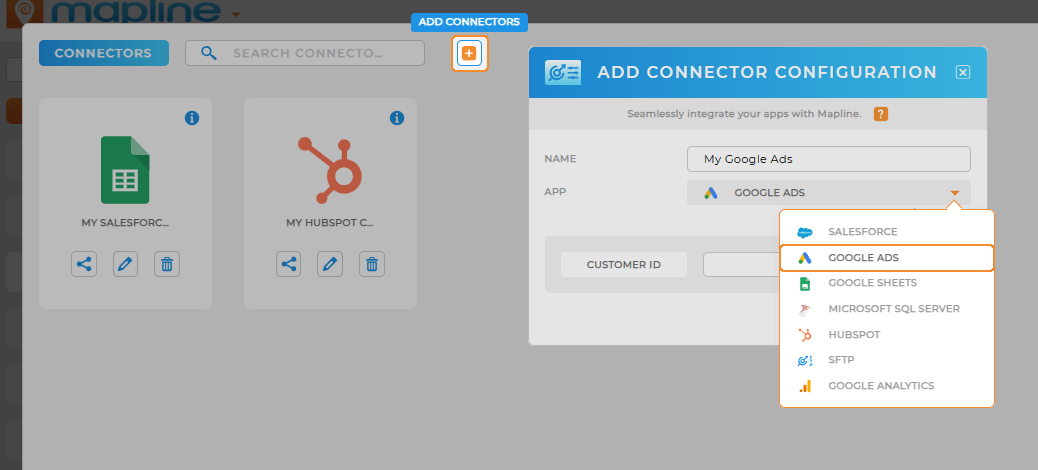Edit the My HubSpot connector
Screen dimensions: 1038x470
click(330, 264)
